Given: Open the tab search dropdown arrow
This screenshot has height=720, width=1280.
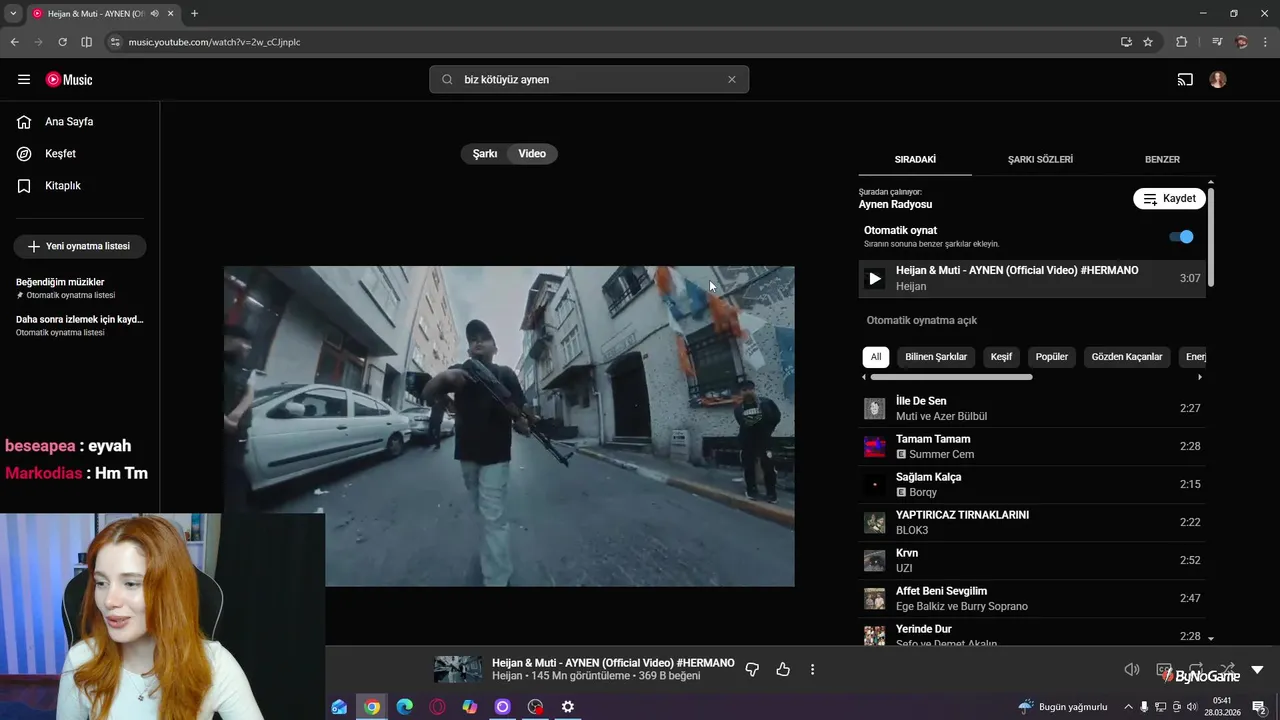Looking at the screenshot, I should (13, 14).
